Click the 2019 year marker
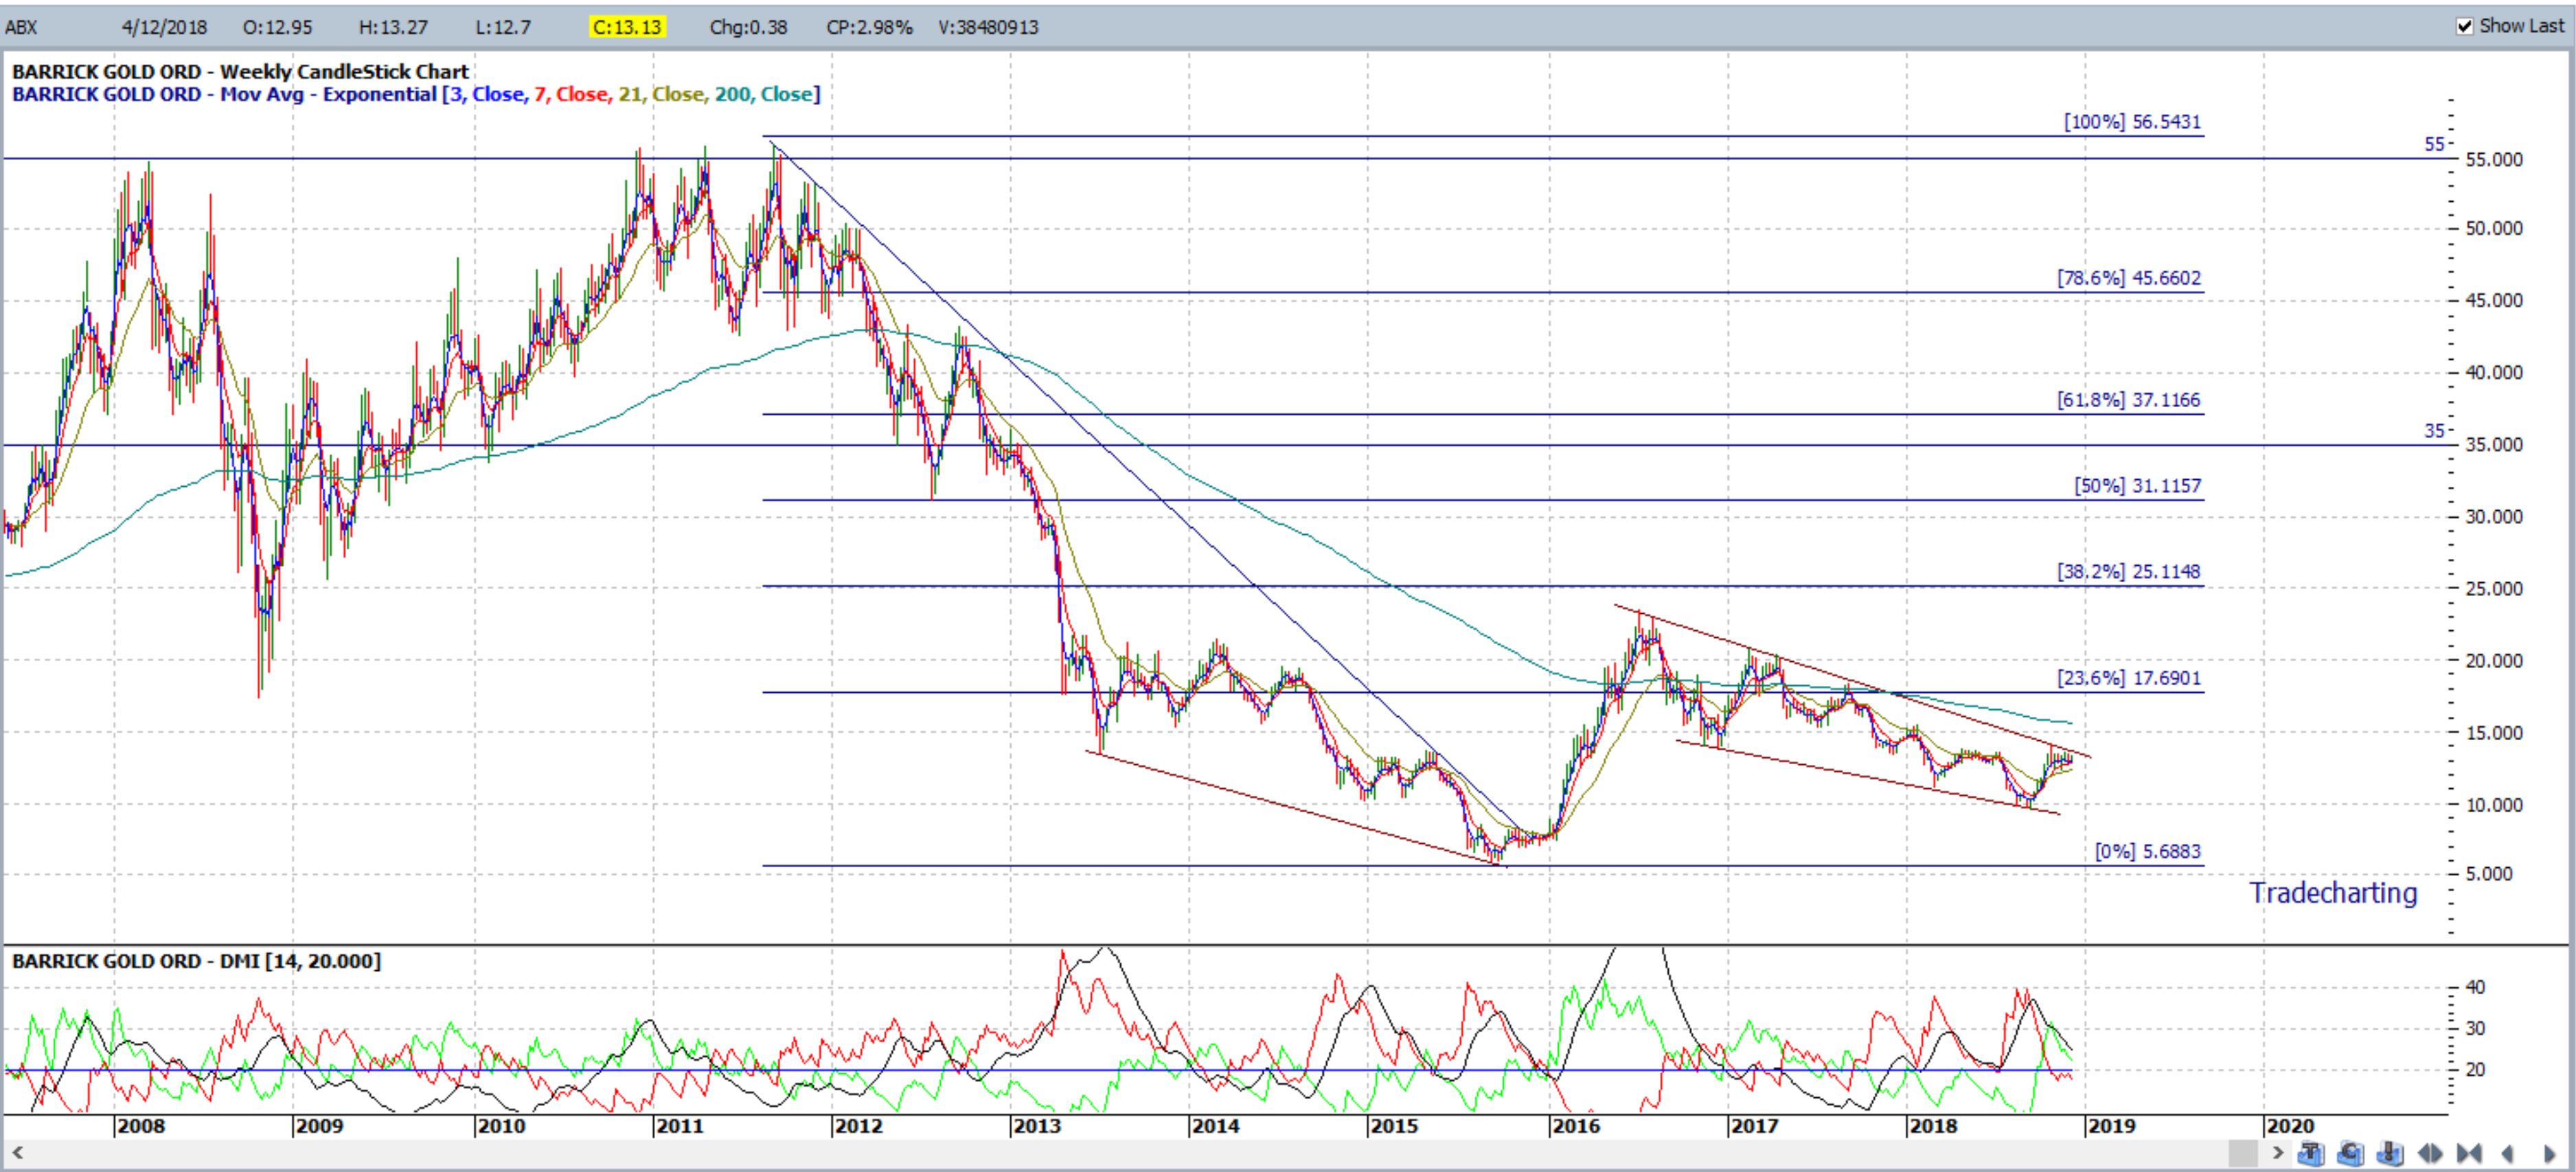This screenshot has height=1172, width=2576. click(x=2112, y=1127)
